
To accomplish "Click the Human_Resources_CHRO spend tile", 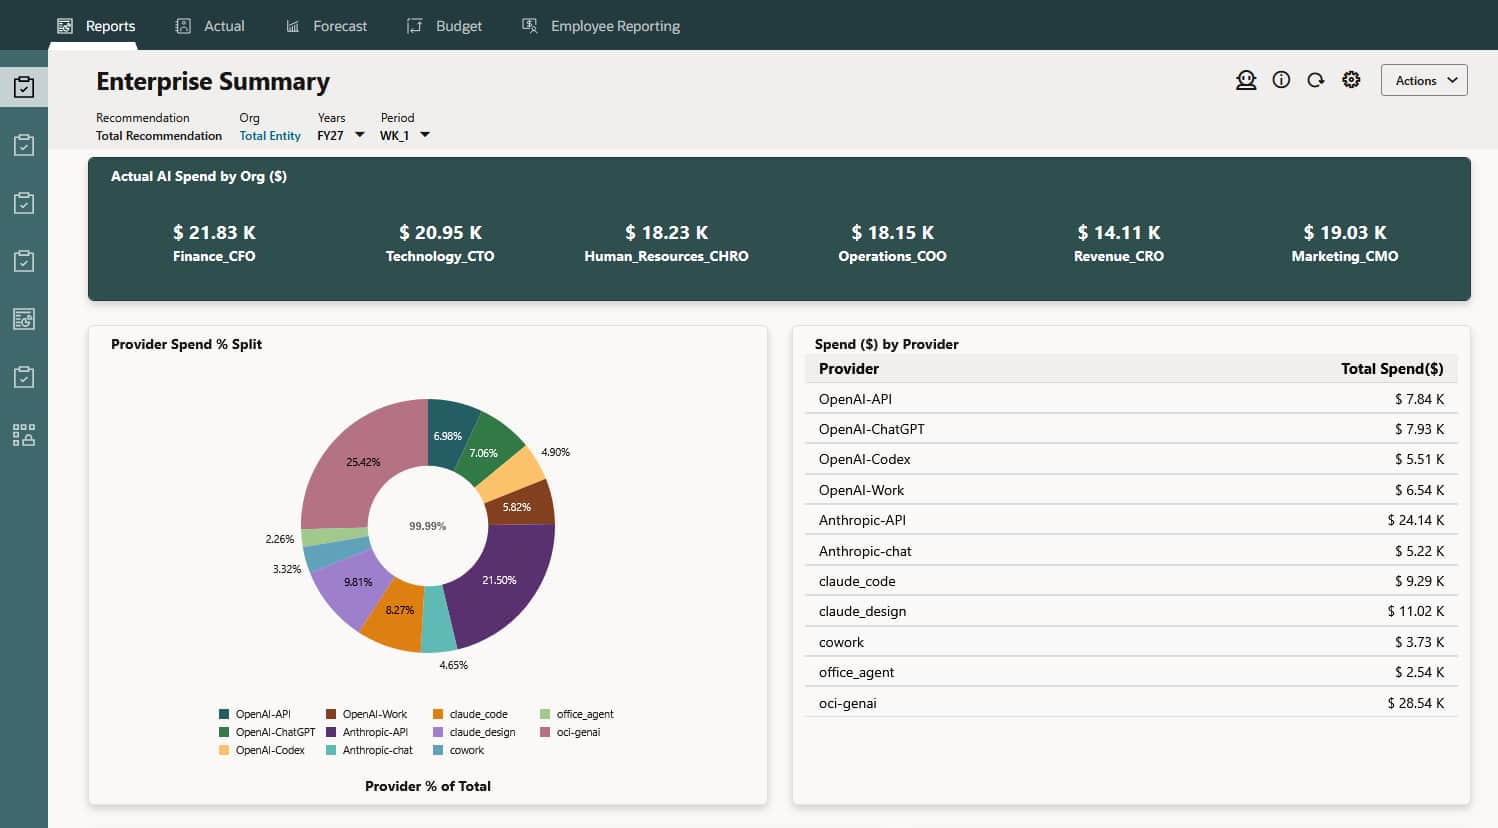I will click(666, 243).
